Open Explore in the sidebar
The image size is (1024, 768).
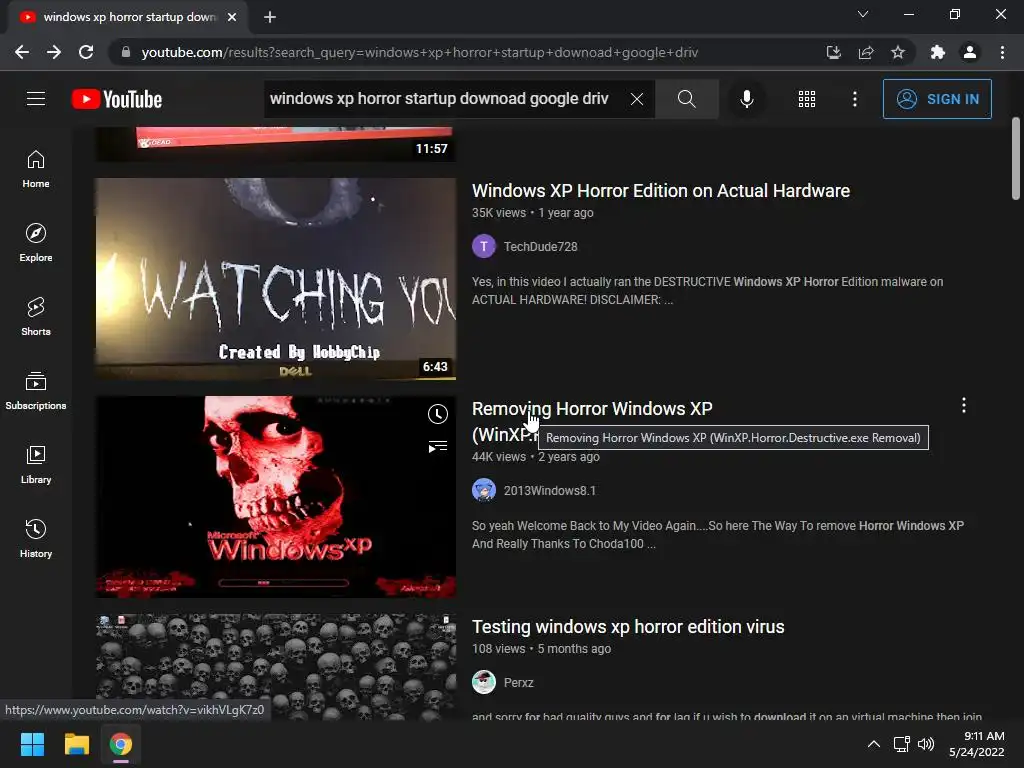36,243
